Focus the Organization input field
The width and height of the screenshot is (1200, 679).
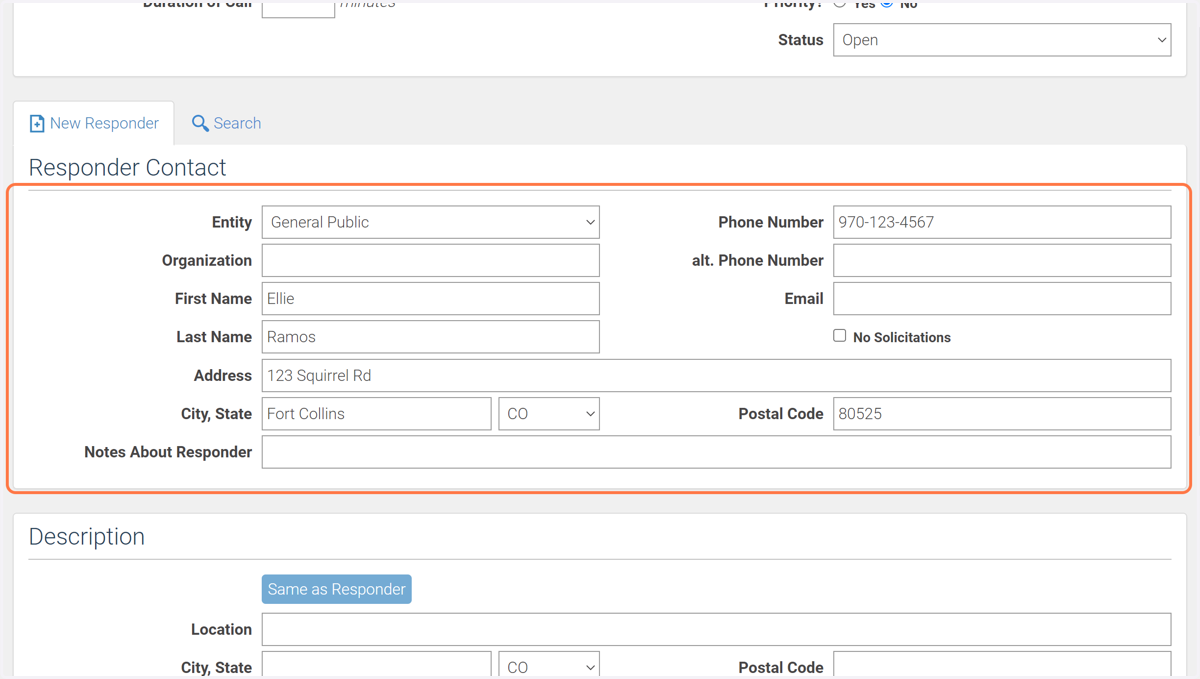[431, 260]
